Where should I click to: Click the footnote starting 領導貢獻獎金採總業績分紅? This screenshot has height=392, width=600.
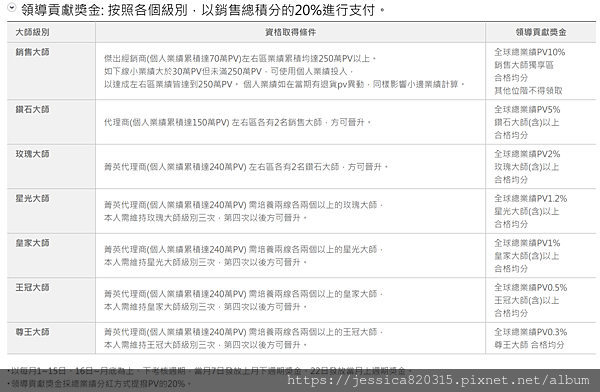pyautogui.click(x=99, y=383)
